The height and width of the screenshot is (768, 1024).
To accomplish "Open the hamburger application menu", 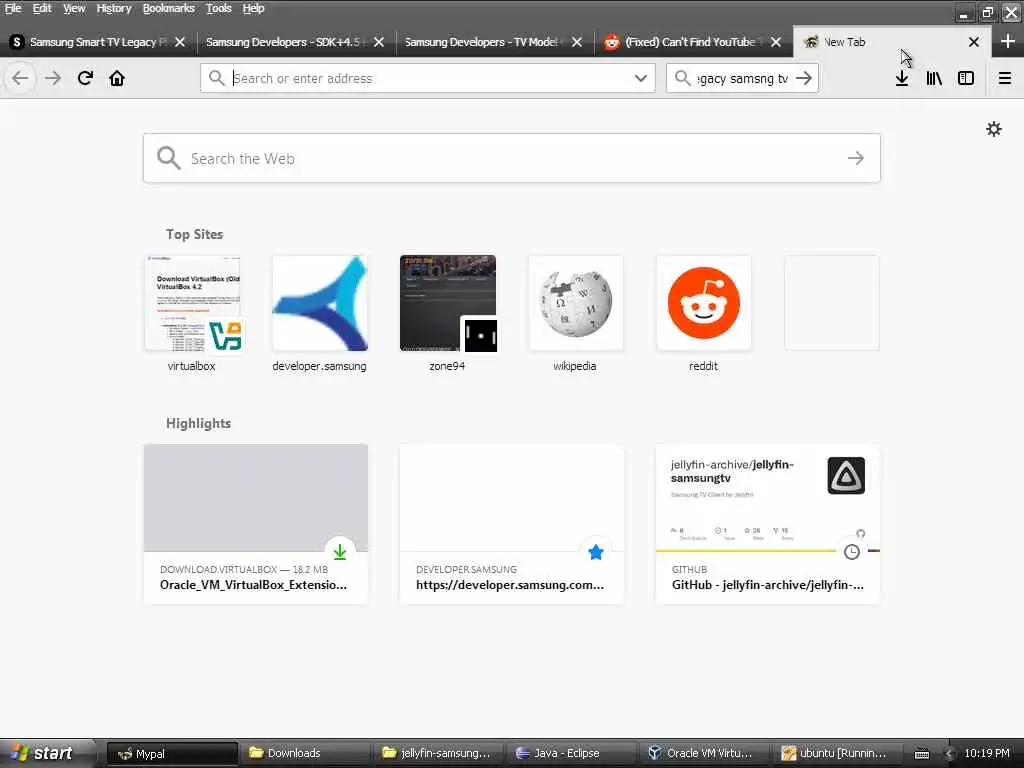I will [1005, 78].
